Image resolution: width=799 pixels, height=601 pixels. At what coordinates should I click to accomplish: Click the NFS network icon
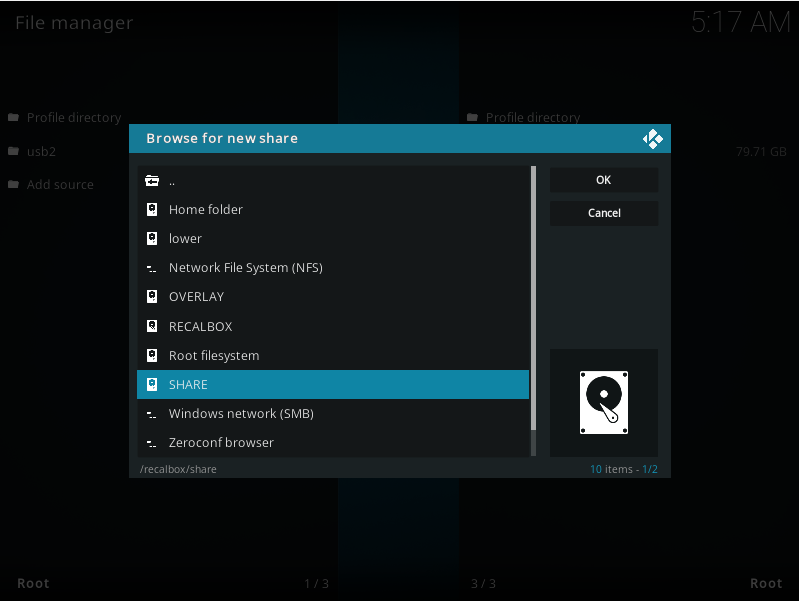[152, 268]
